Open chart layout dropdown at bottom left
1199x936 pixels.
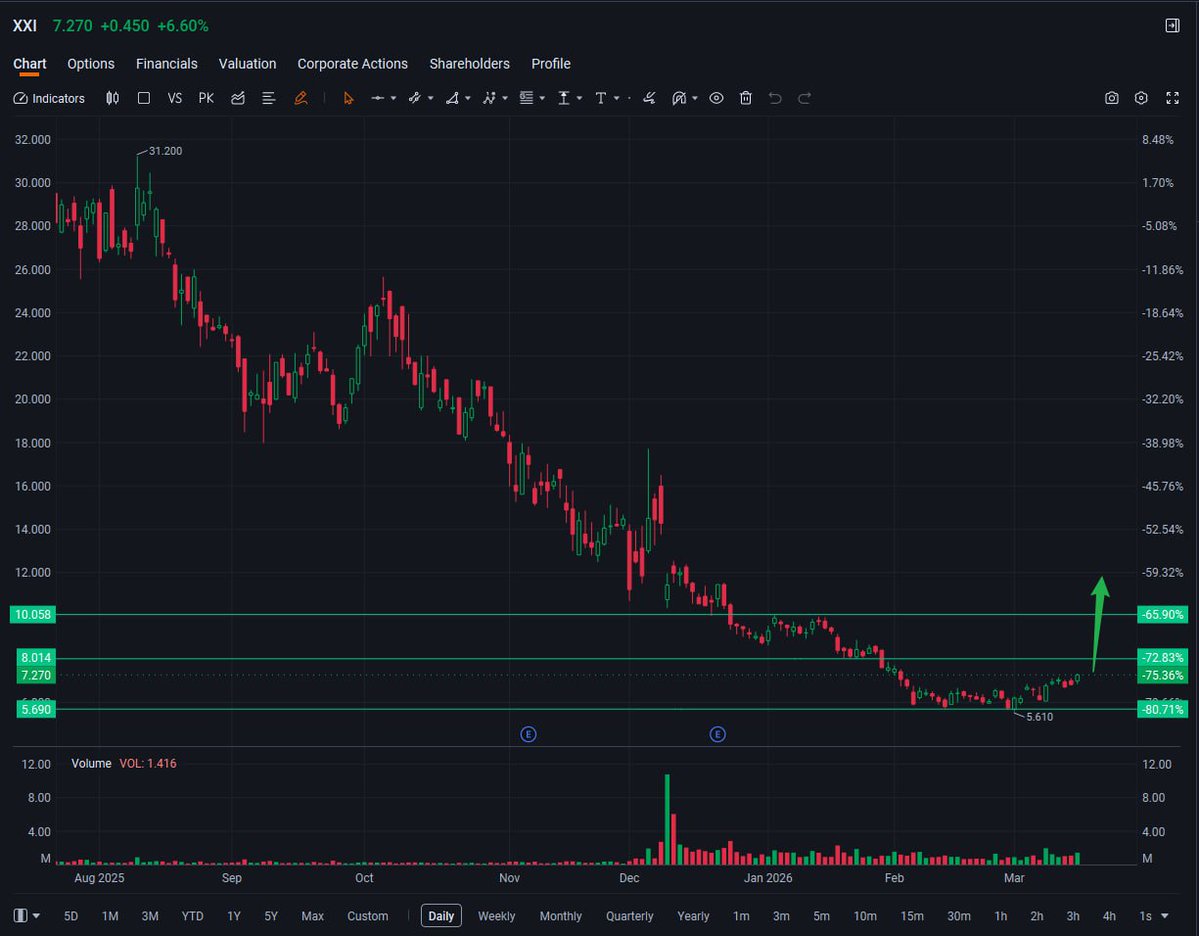[27, 915]
